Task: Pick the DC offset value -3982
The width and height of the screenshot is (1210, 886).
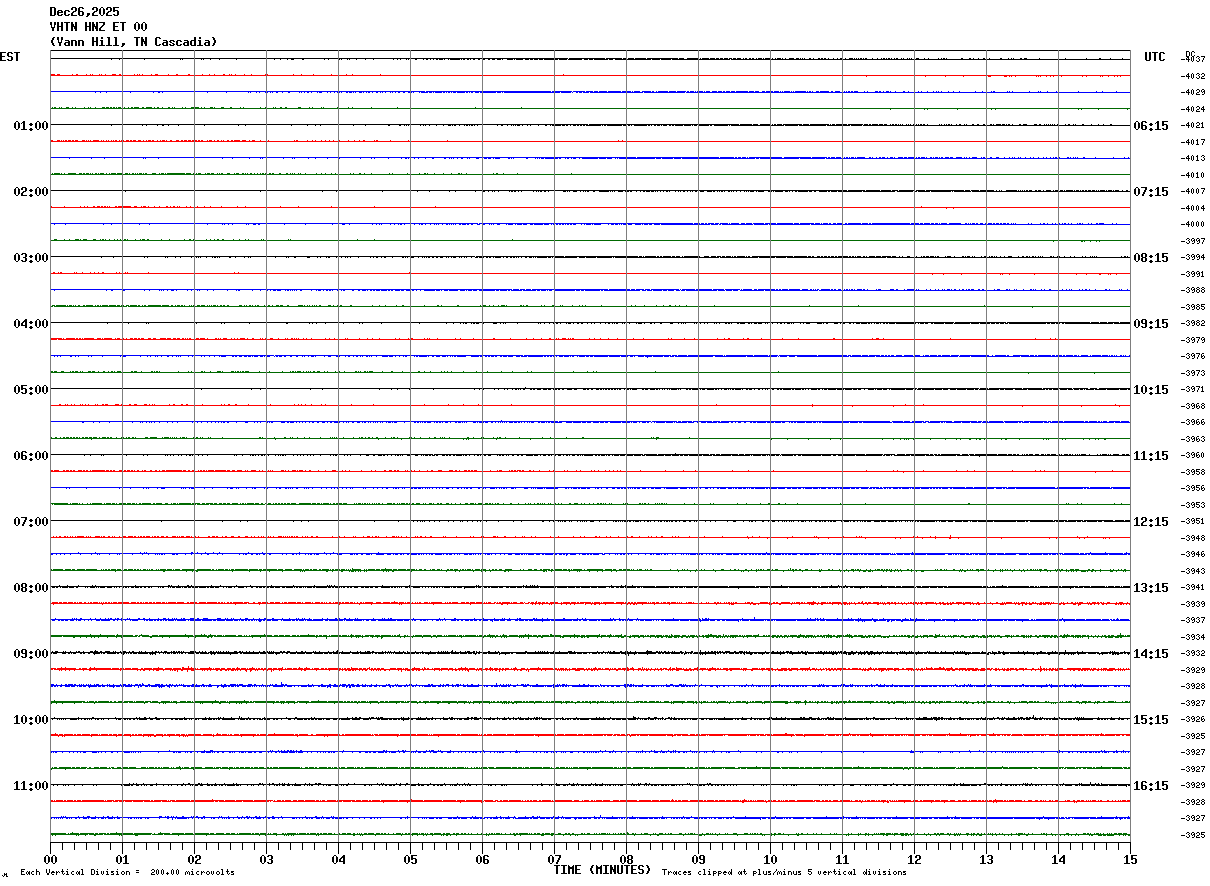Action: [1193, 324]
